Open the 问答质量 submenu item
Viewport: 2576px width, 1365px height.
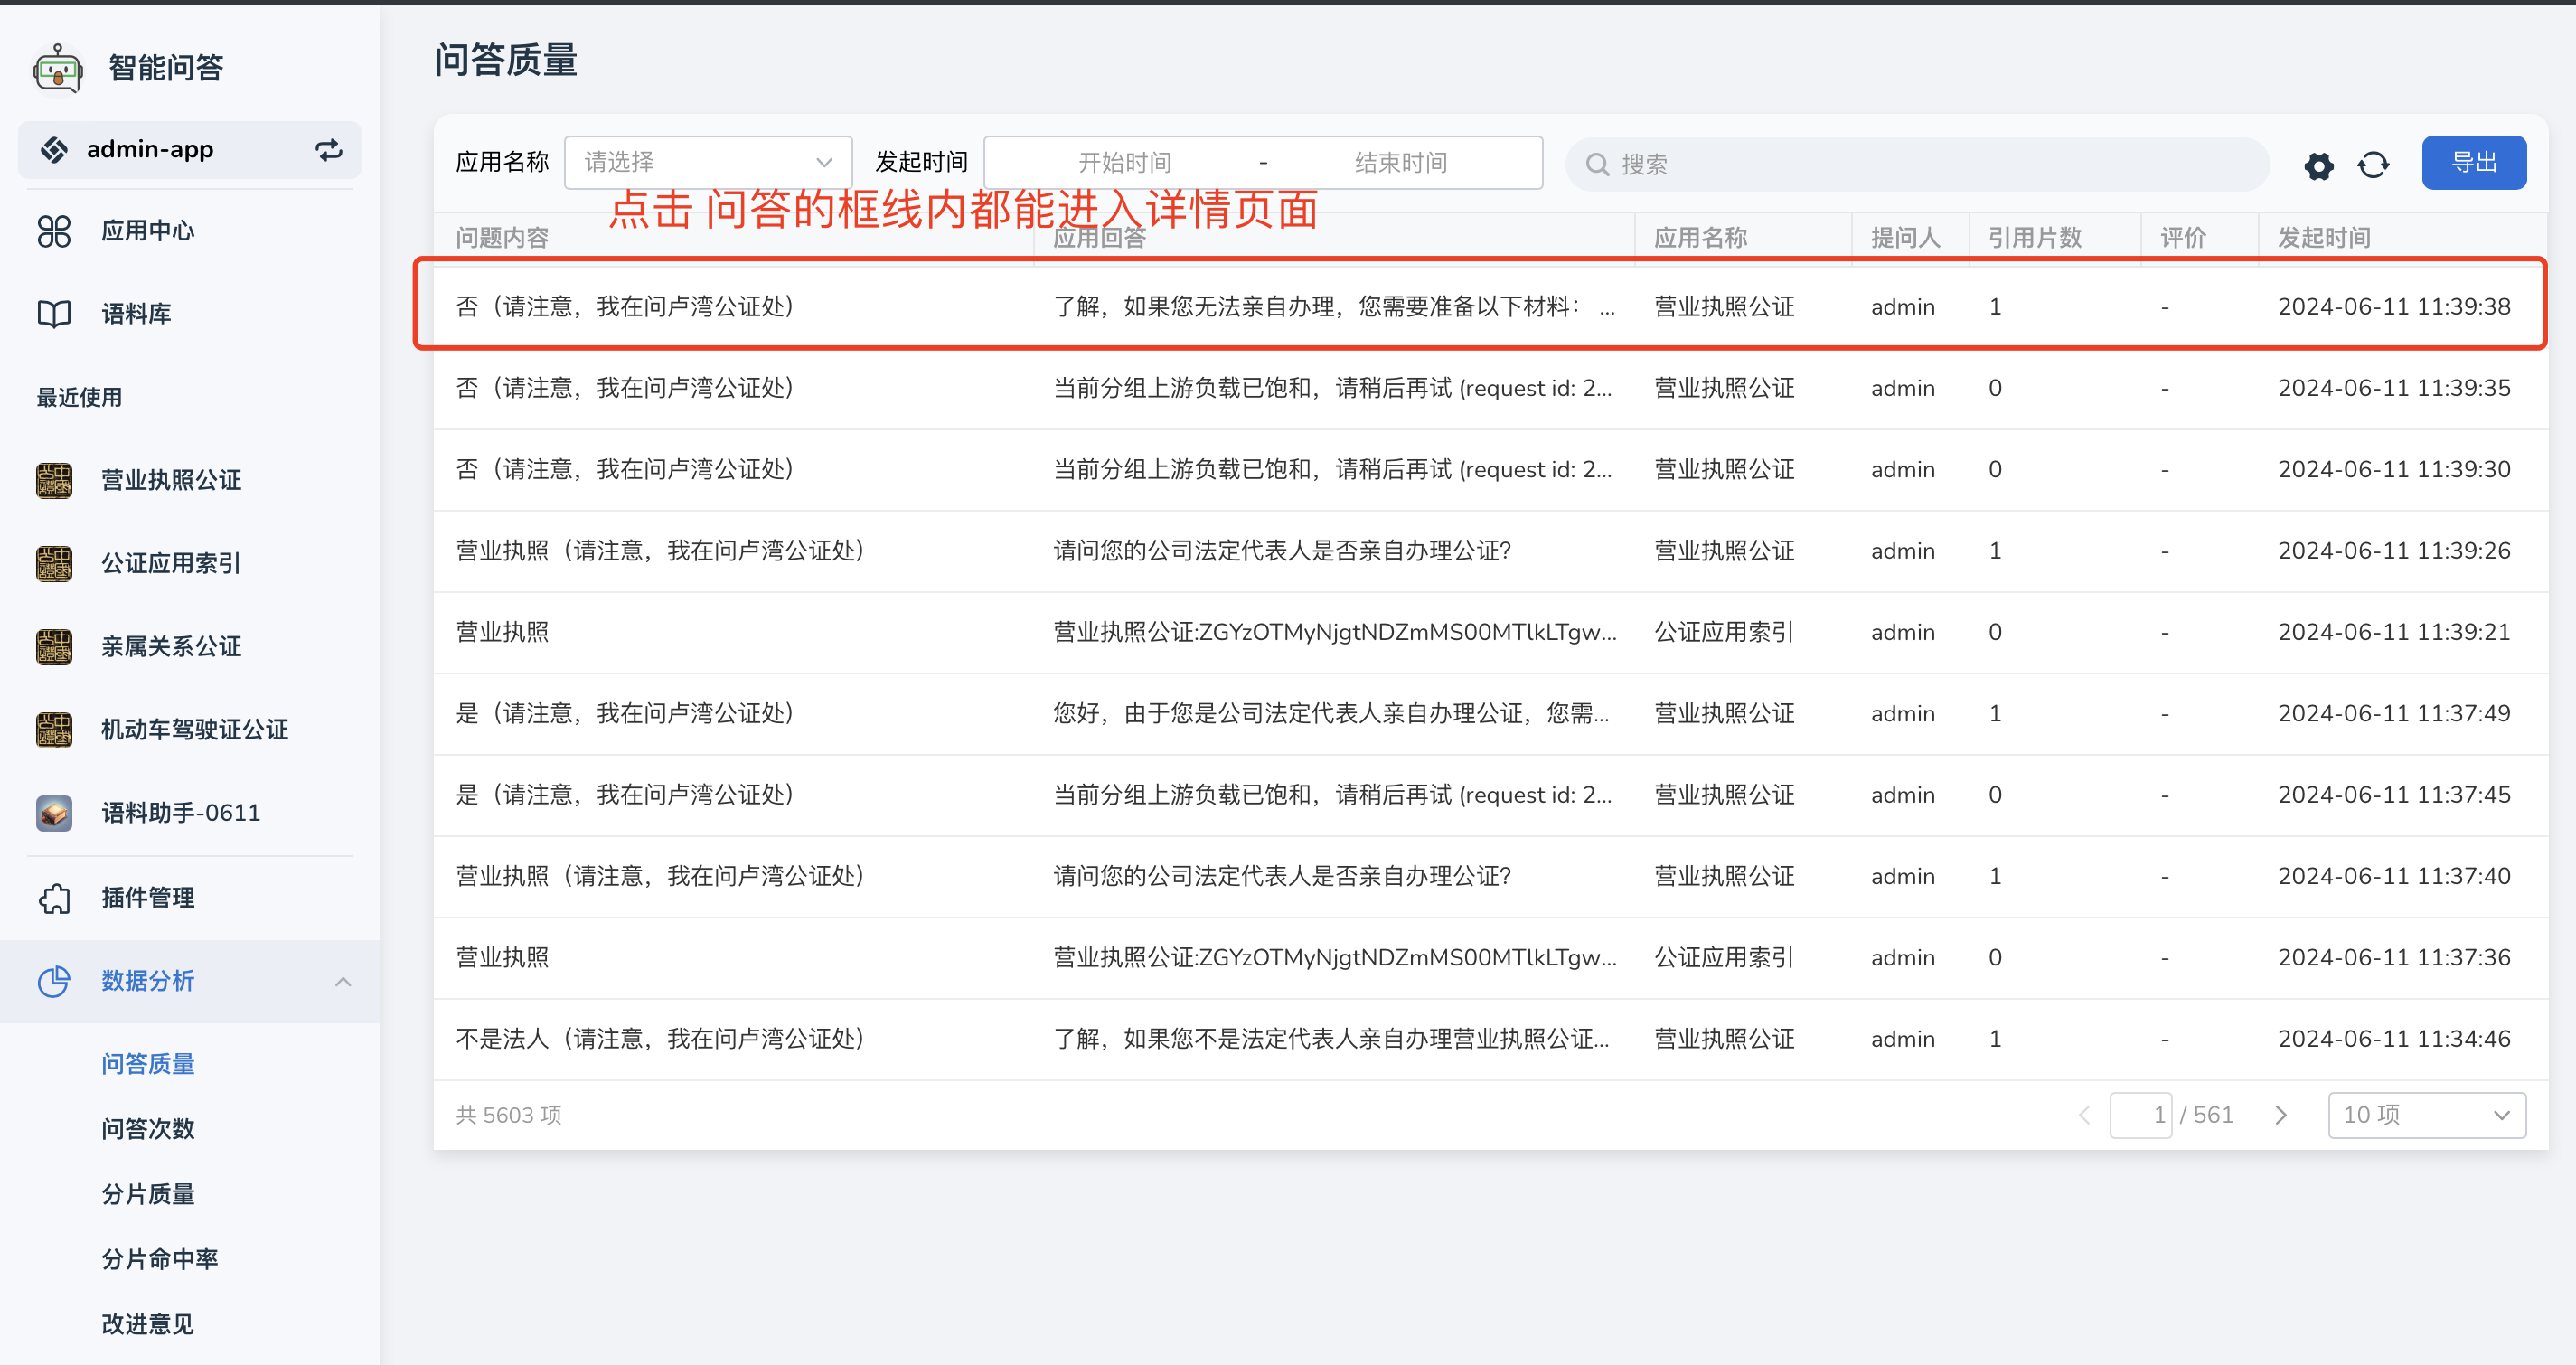click(148, 1064)
